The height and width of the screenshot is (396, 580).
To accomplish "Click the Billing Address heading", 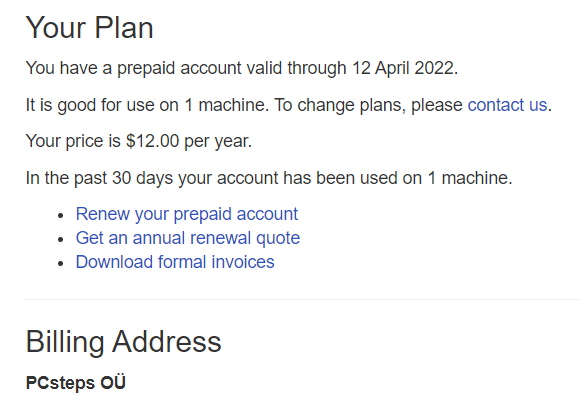I will pyautogui.click(x=124, y=342).
